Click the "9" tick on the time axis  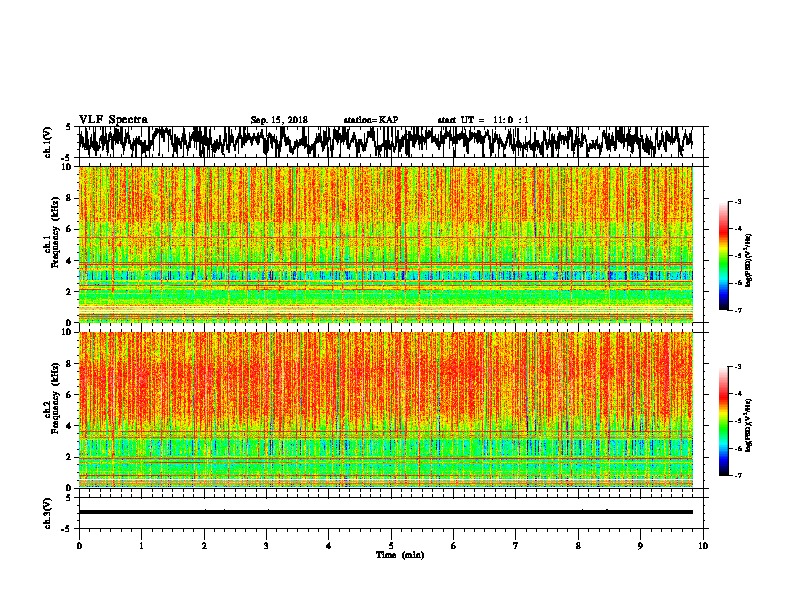pyautogui.click(x=640, y=546)
